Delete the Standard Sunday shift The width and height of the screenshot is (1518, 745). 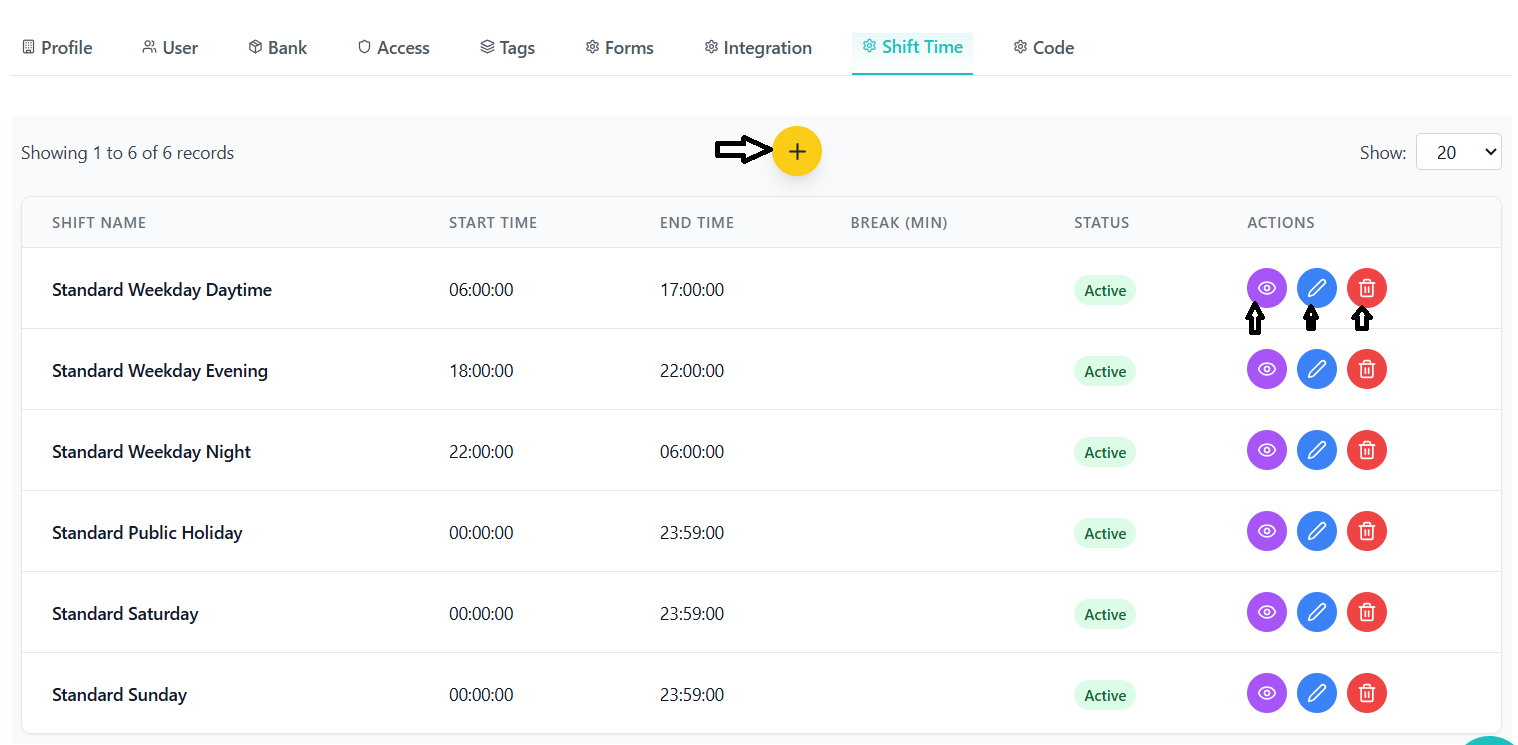1366,694
